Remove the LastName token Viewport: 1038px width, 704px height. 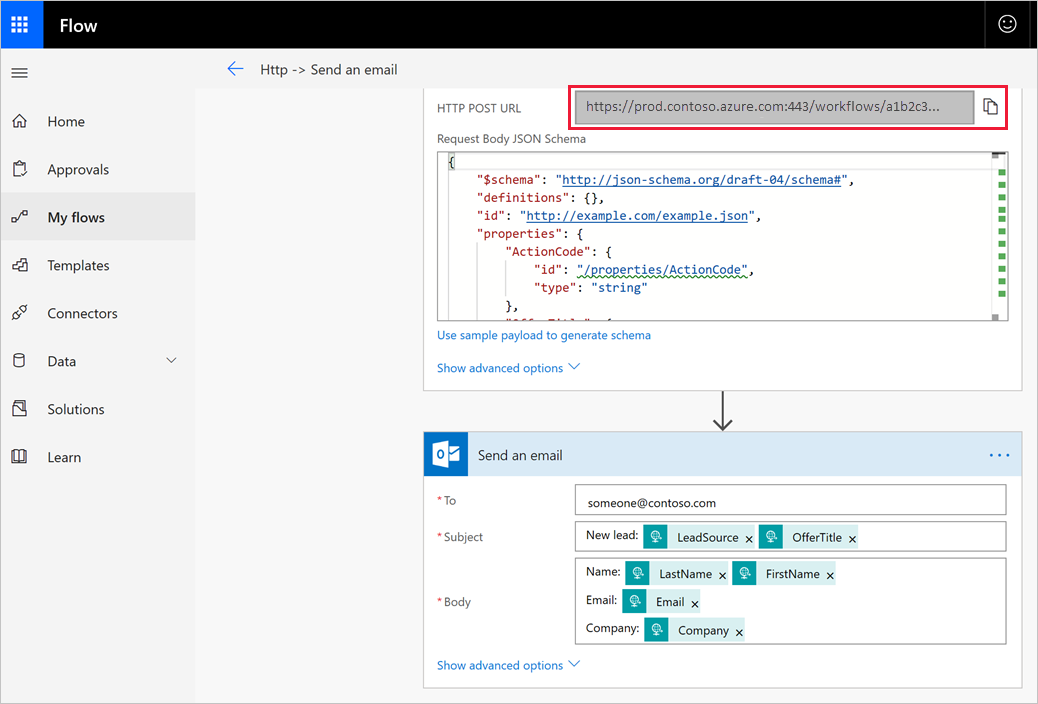[722, 576]
